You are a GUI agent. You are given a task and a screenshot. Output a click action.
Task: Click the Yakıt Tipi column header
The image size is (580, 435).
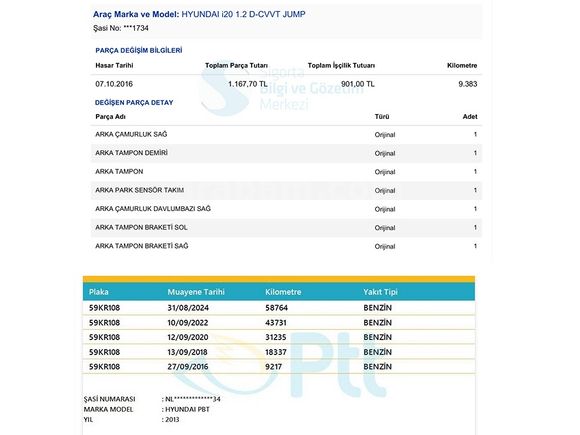[x=380, y=292]
